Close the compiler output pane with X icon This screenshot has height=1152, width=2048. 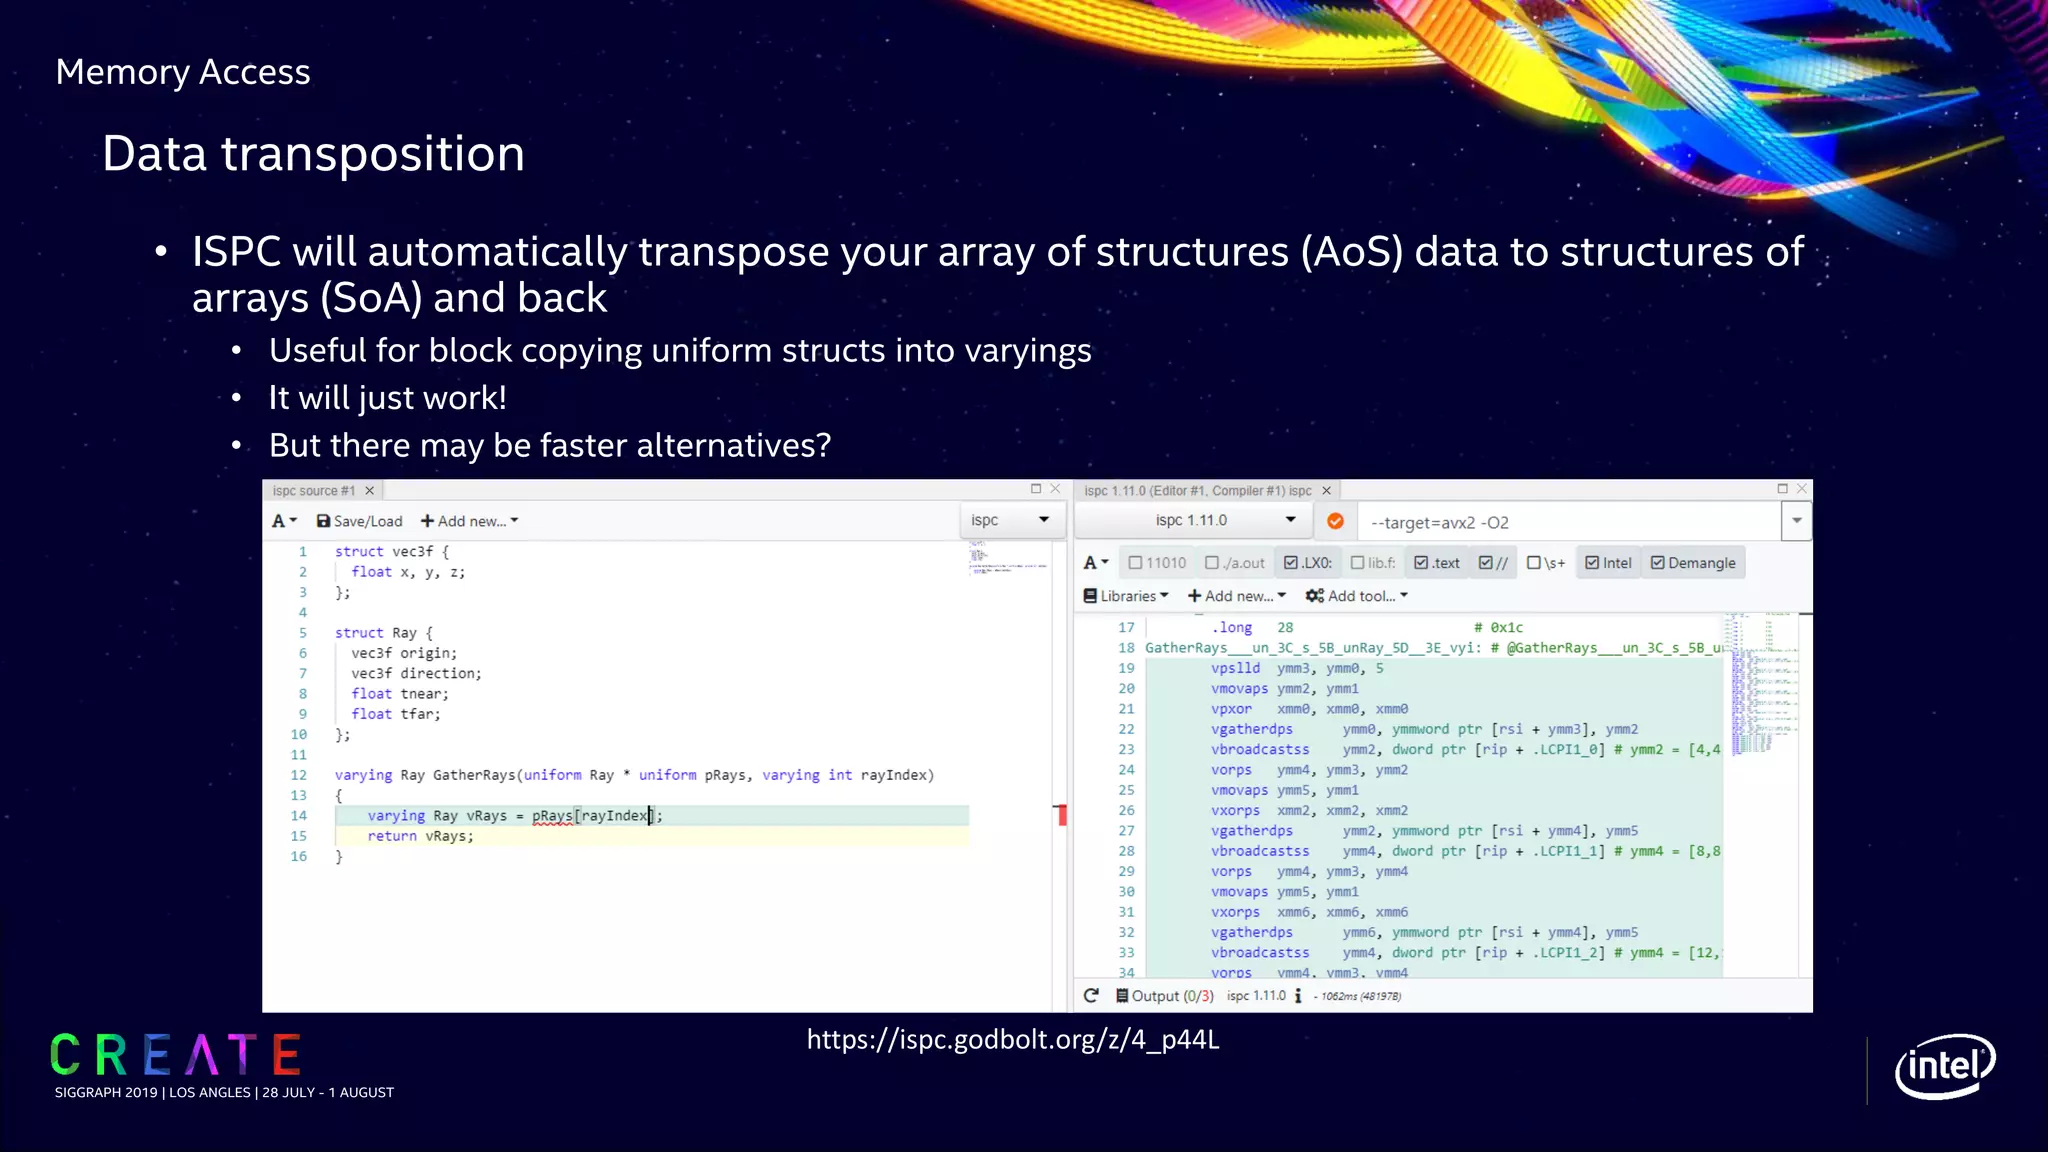pyautogui.click(x=1802, y=489)
